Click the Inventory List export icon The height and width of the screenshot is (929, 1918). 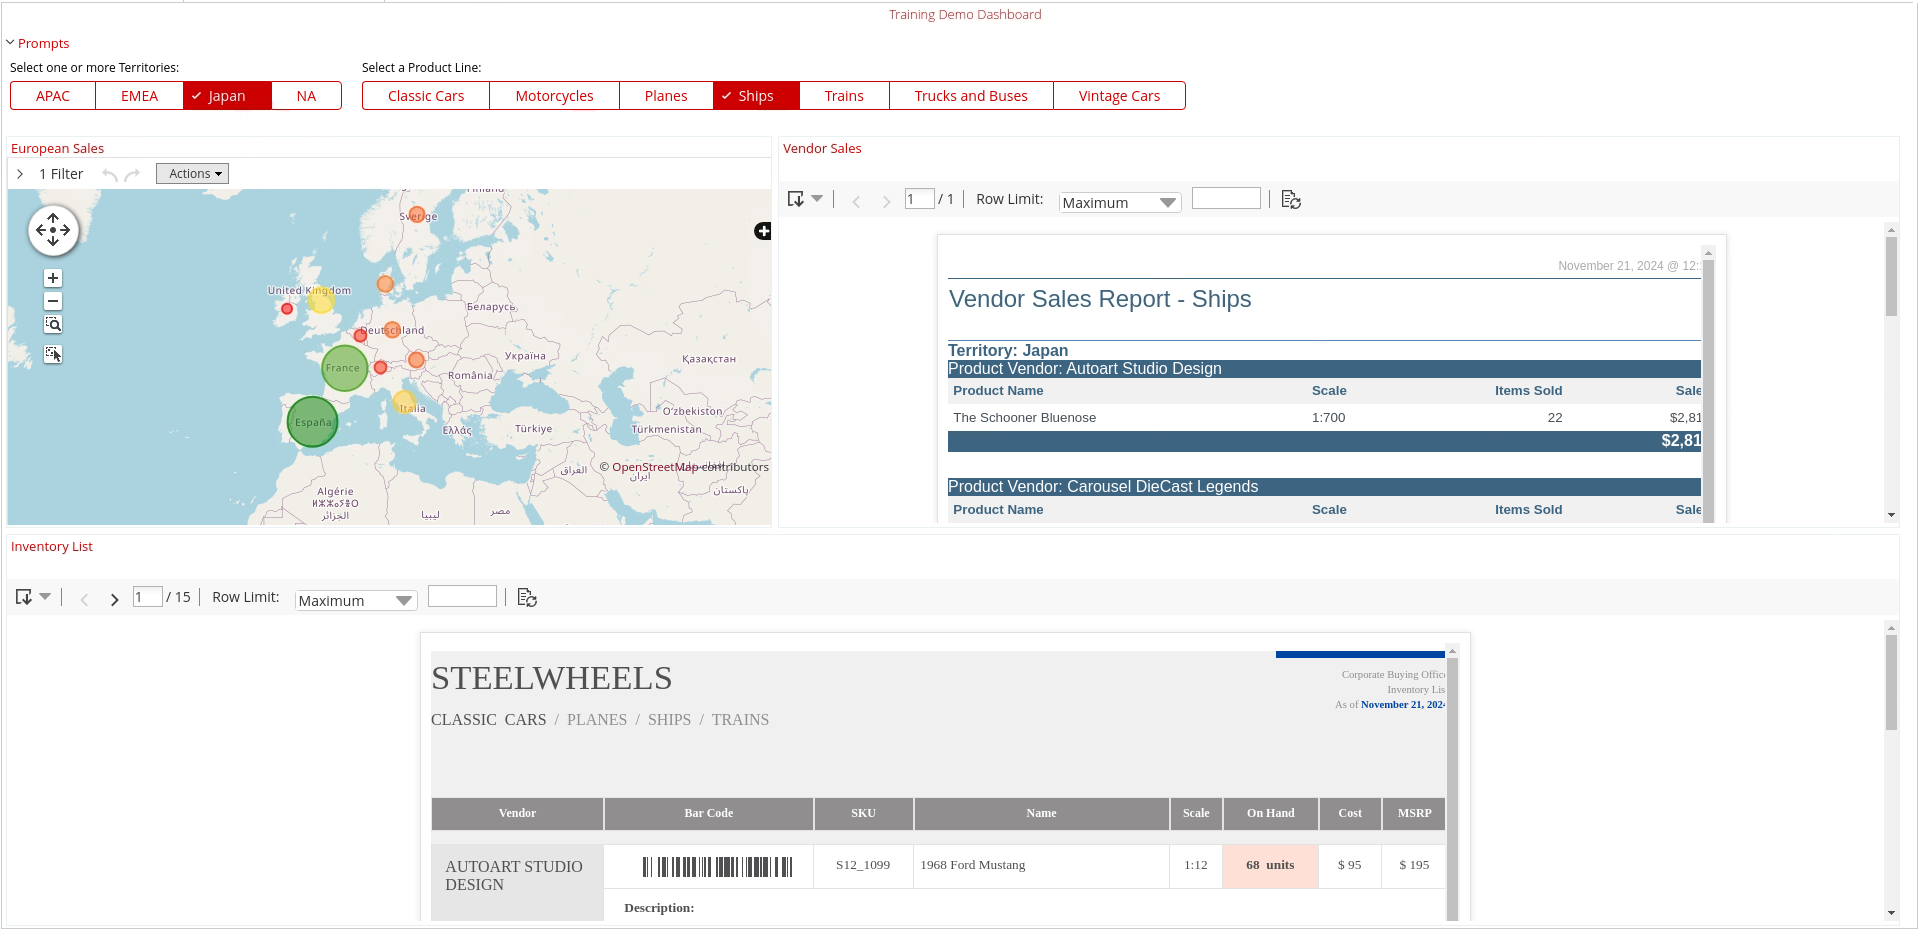point(24,597)
